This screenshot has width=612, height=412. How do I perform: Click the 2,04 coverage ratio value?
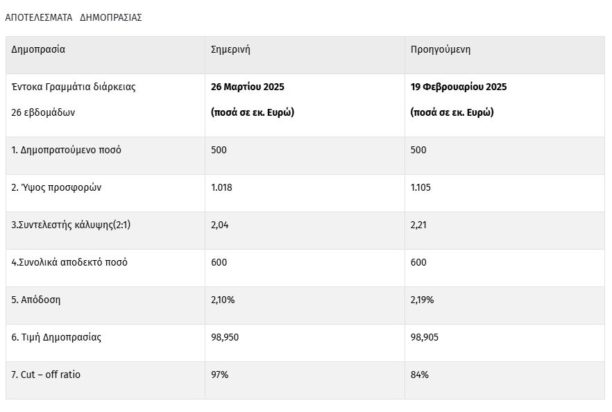click(220, 225)
